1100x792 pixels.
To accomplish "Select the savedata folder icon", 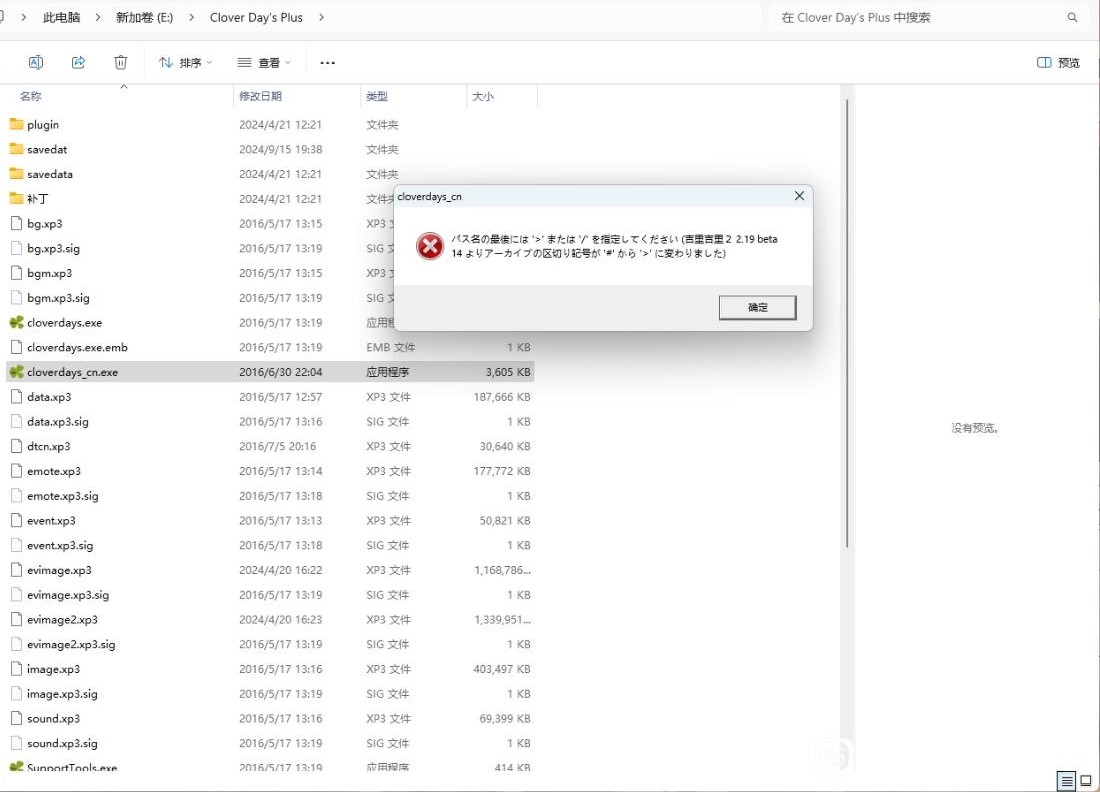I will pos(16,173).
